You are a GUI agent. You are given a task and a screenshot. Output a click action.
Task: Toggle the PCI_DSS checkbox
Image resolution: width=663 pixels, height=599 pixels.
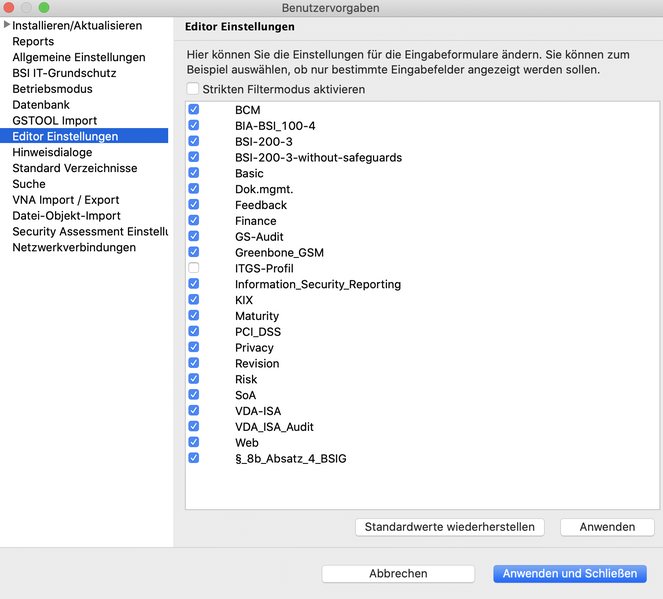coord(194,331)
